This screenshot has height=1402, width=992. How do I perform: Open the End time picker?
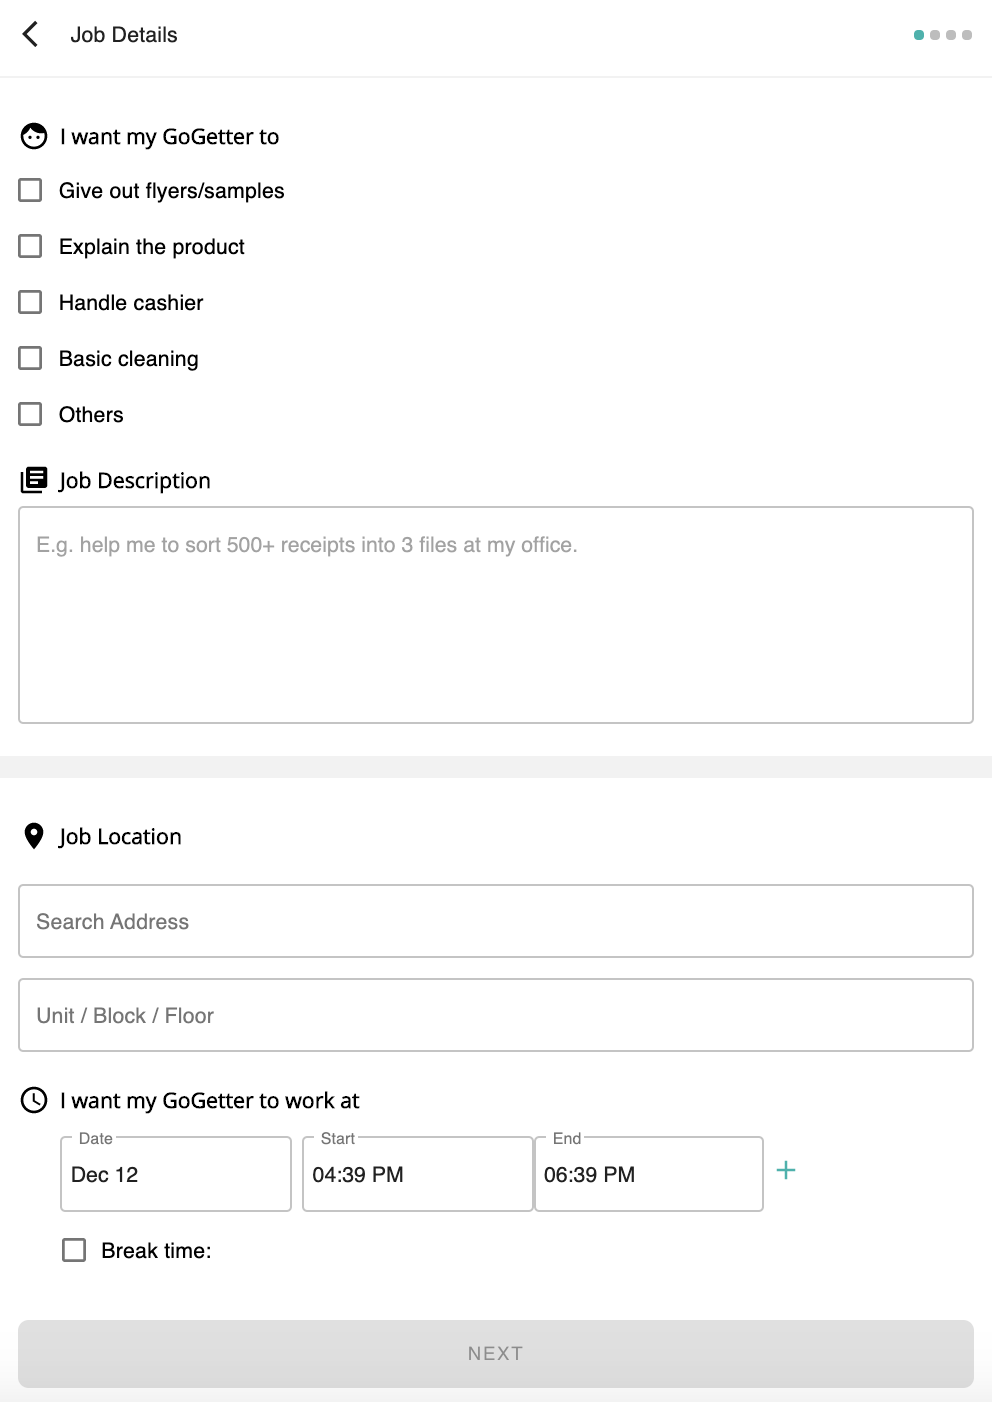tap(649, 1174)
